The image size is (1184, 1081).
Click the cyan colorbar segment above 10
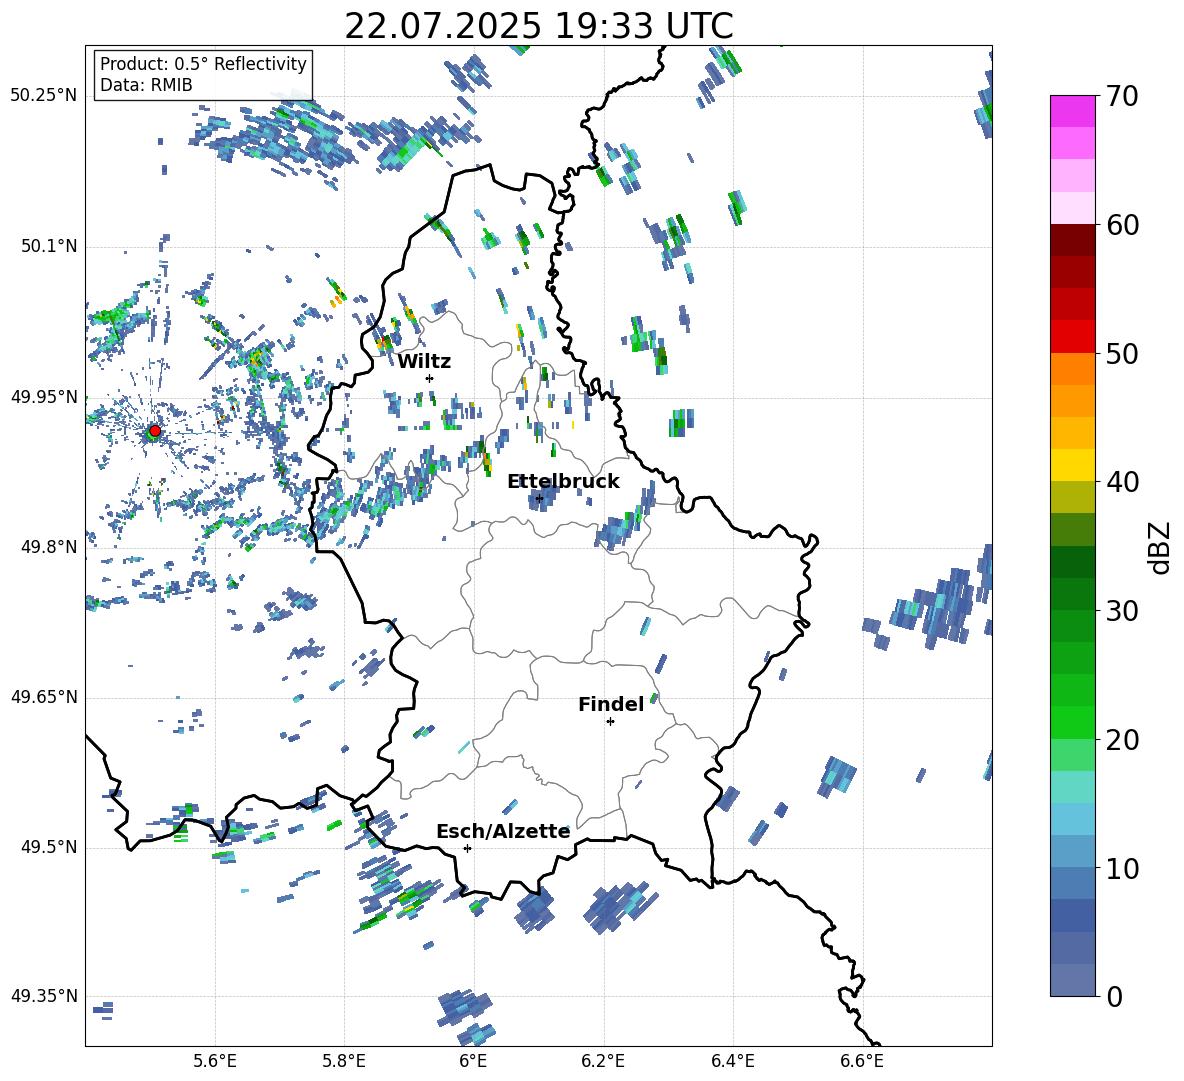1072,819
